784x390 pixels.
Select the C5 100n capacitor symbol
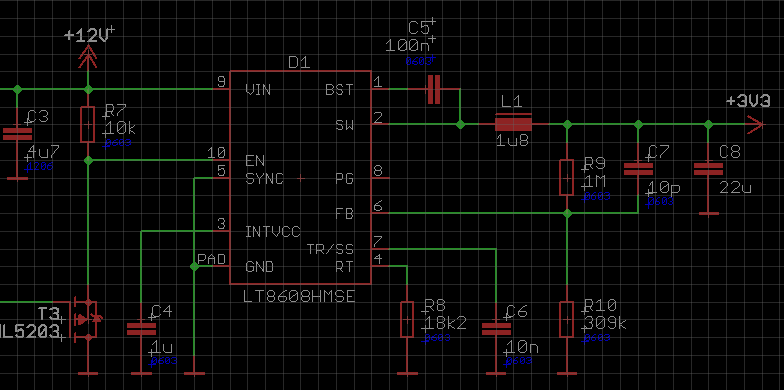(x=434, y=89)
